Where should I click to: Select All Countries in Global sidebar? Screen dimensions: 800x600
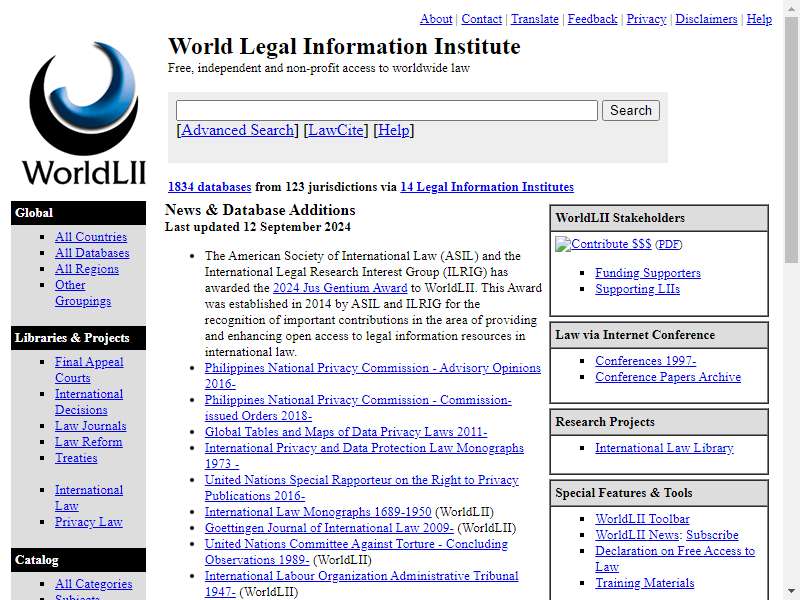pyautogui.click(x=91, y=237)
